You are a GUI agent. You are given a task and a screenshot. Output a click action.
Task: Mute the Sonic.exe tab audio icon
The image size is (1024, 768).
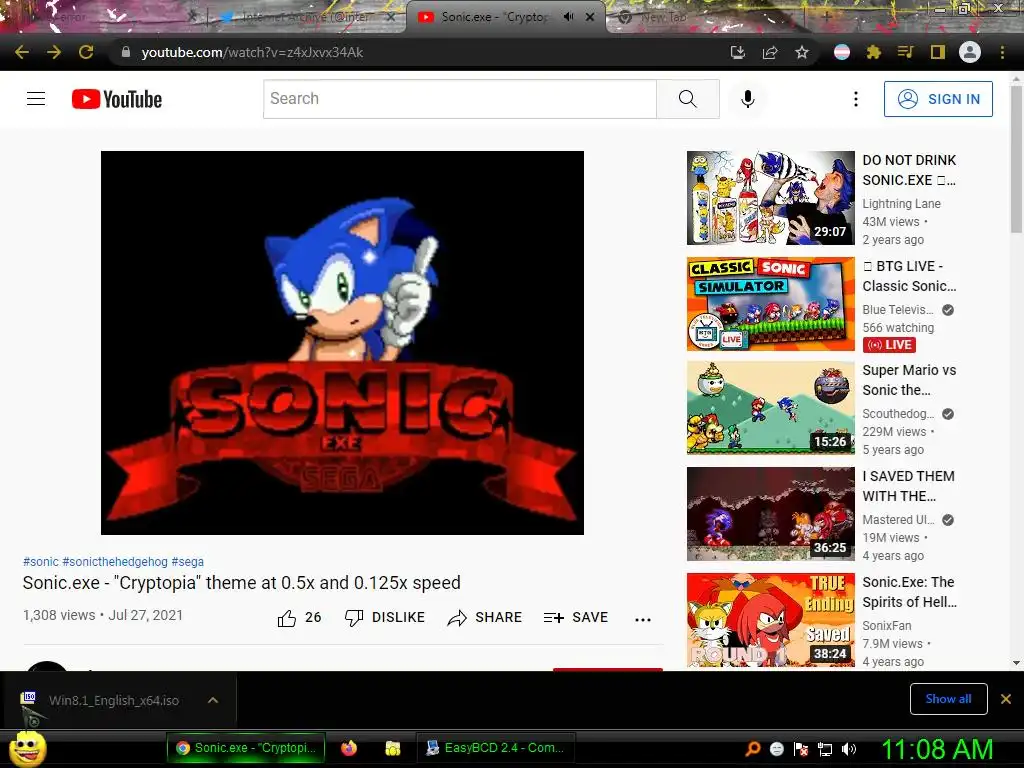pos(568,17)
